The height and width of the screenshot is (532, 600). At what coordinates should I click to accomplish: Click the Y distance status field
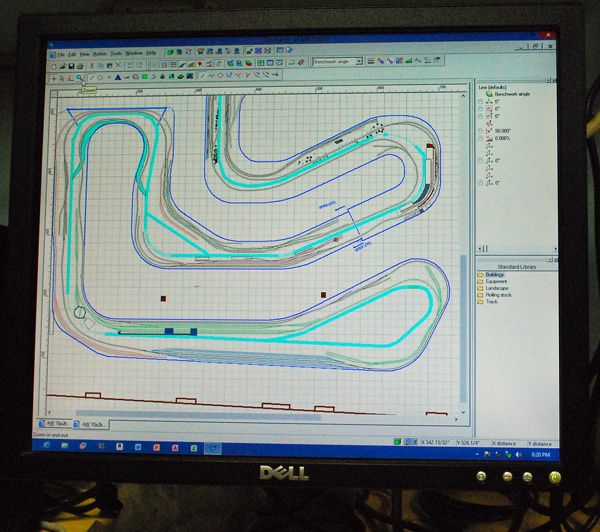[541, 444]
